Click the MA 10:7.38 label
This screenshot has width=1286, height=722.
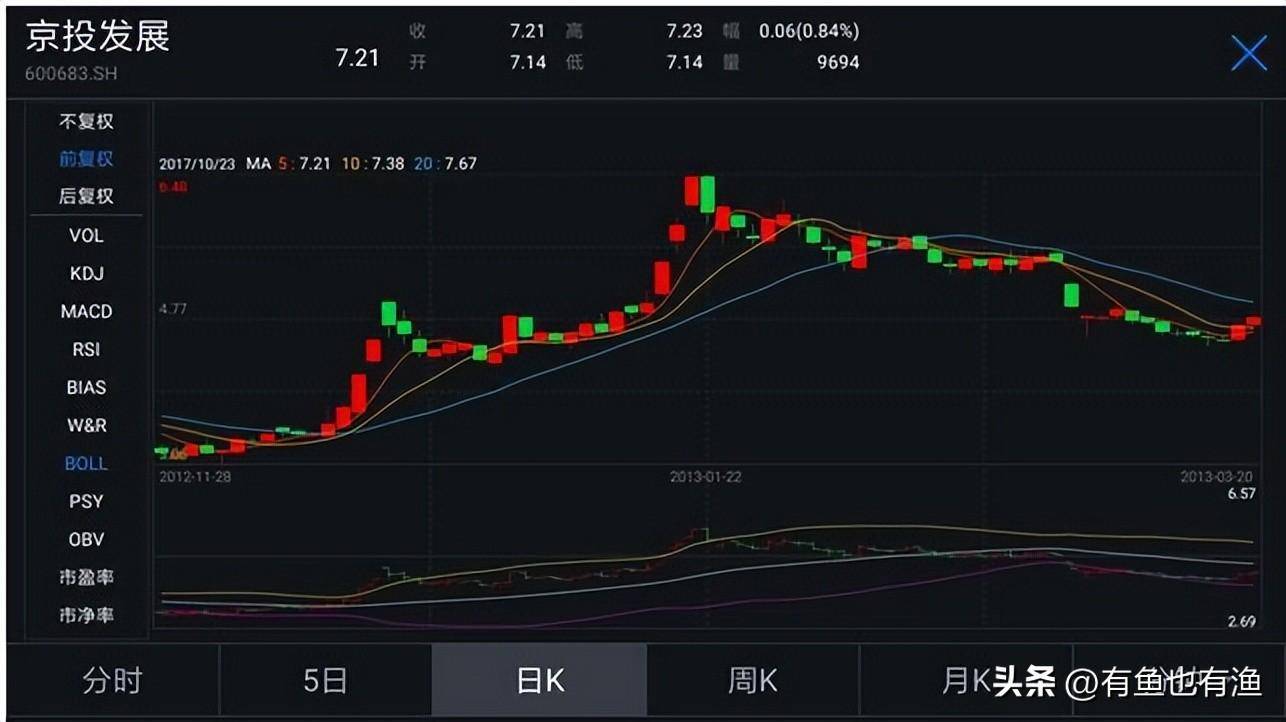[x=374, y=163]
